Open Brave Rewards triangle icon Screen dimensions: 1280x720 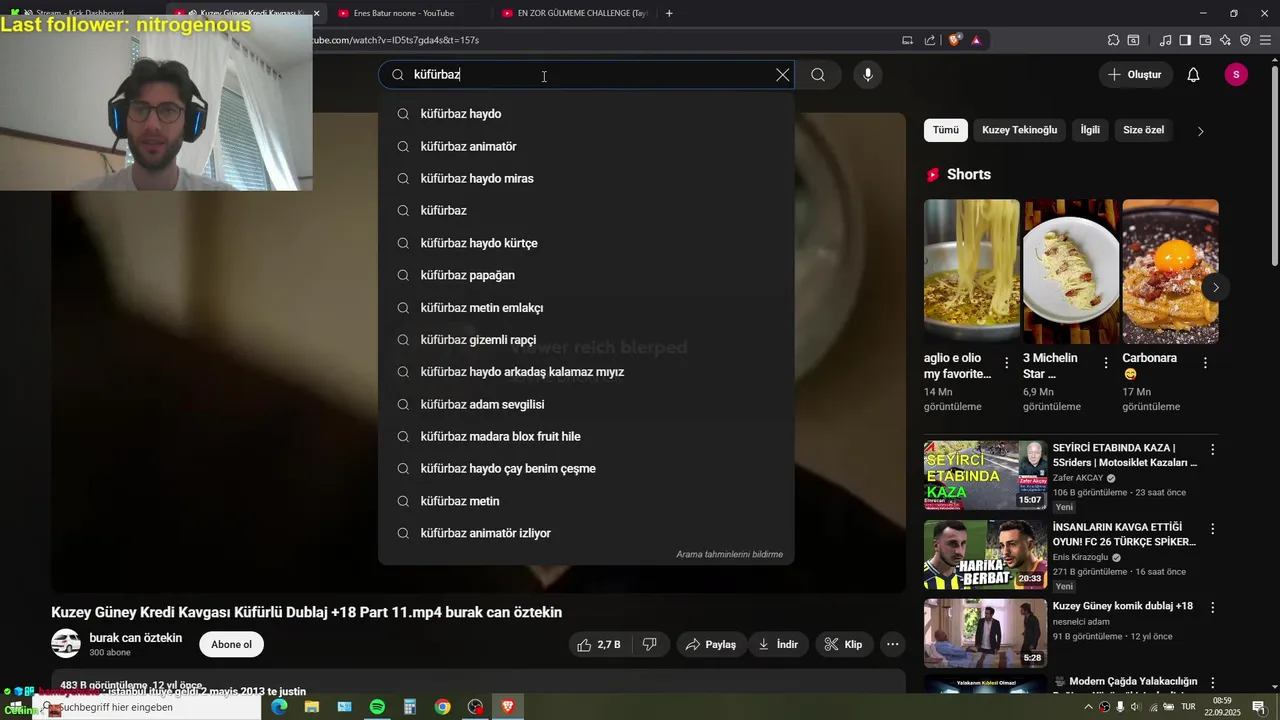pos(976,40)
